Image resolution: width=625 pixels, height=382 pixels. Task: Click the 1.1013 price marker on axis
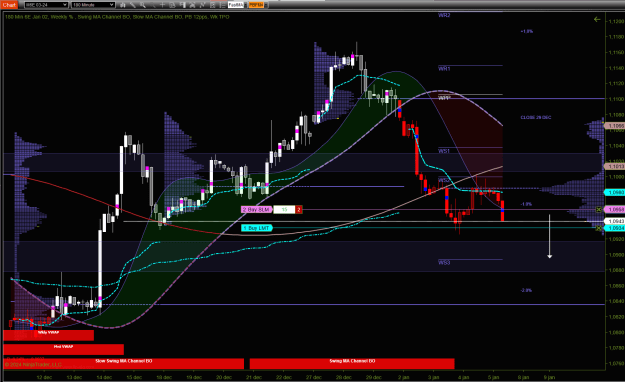(615, 166)
